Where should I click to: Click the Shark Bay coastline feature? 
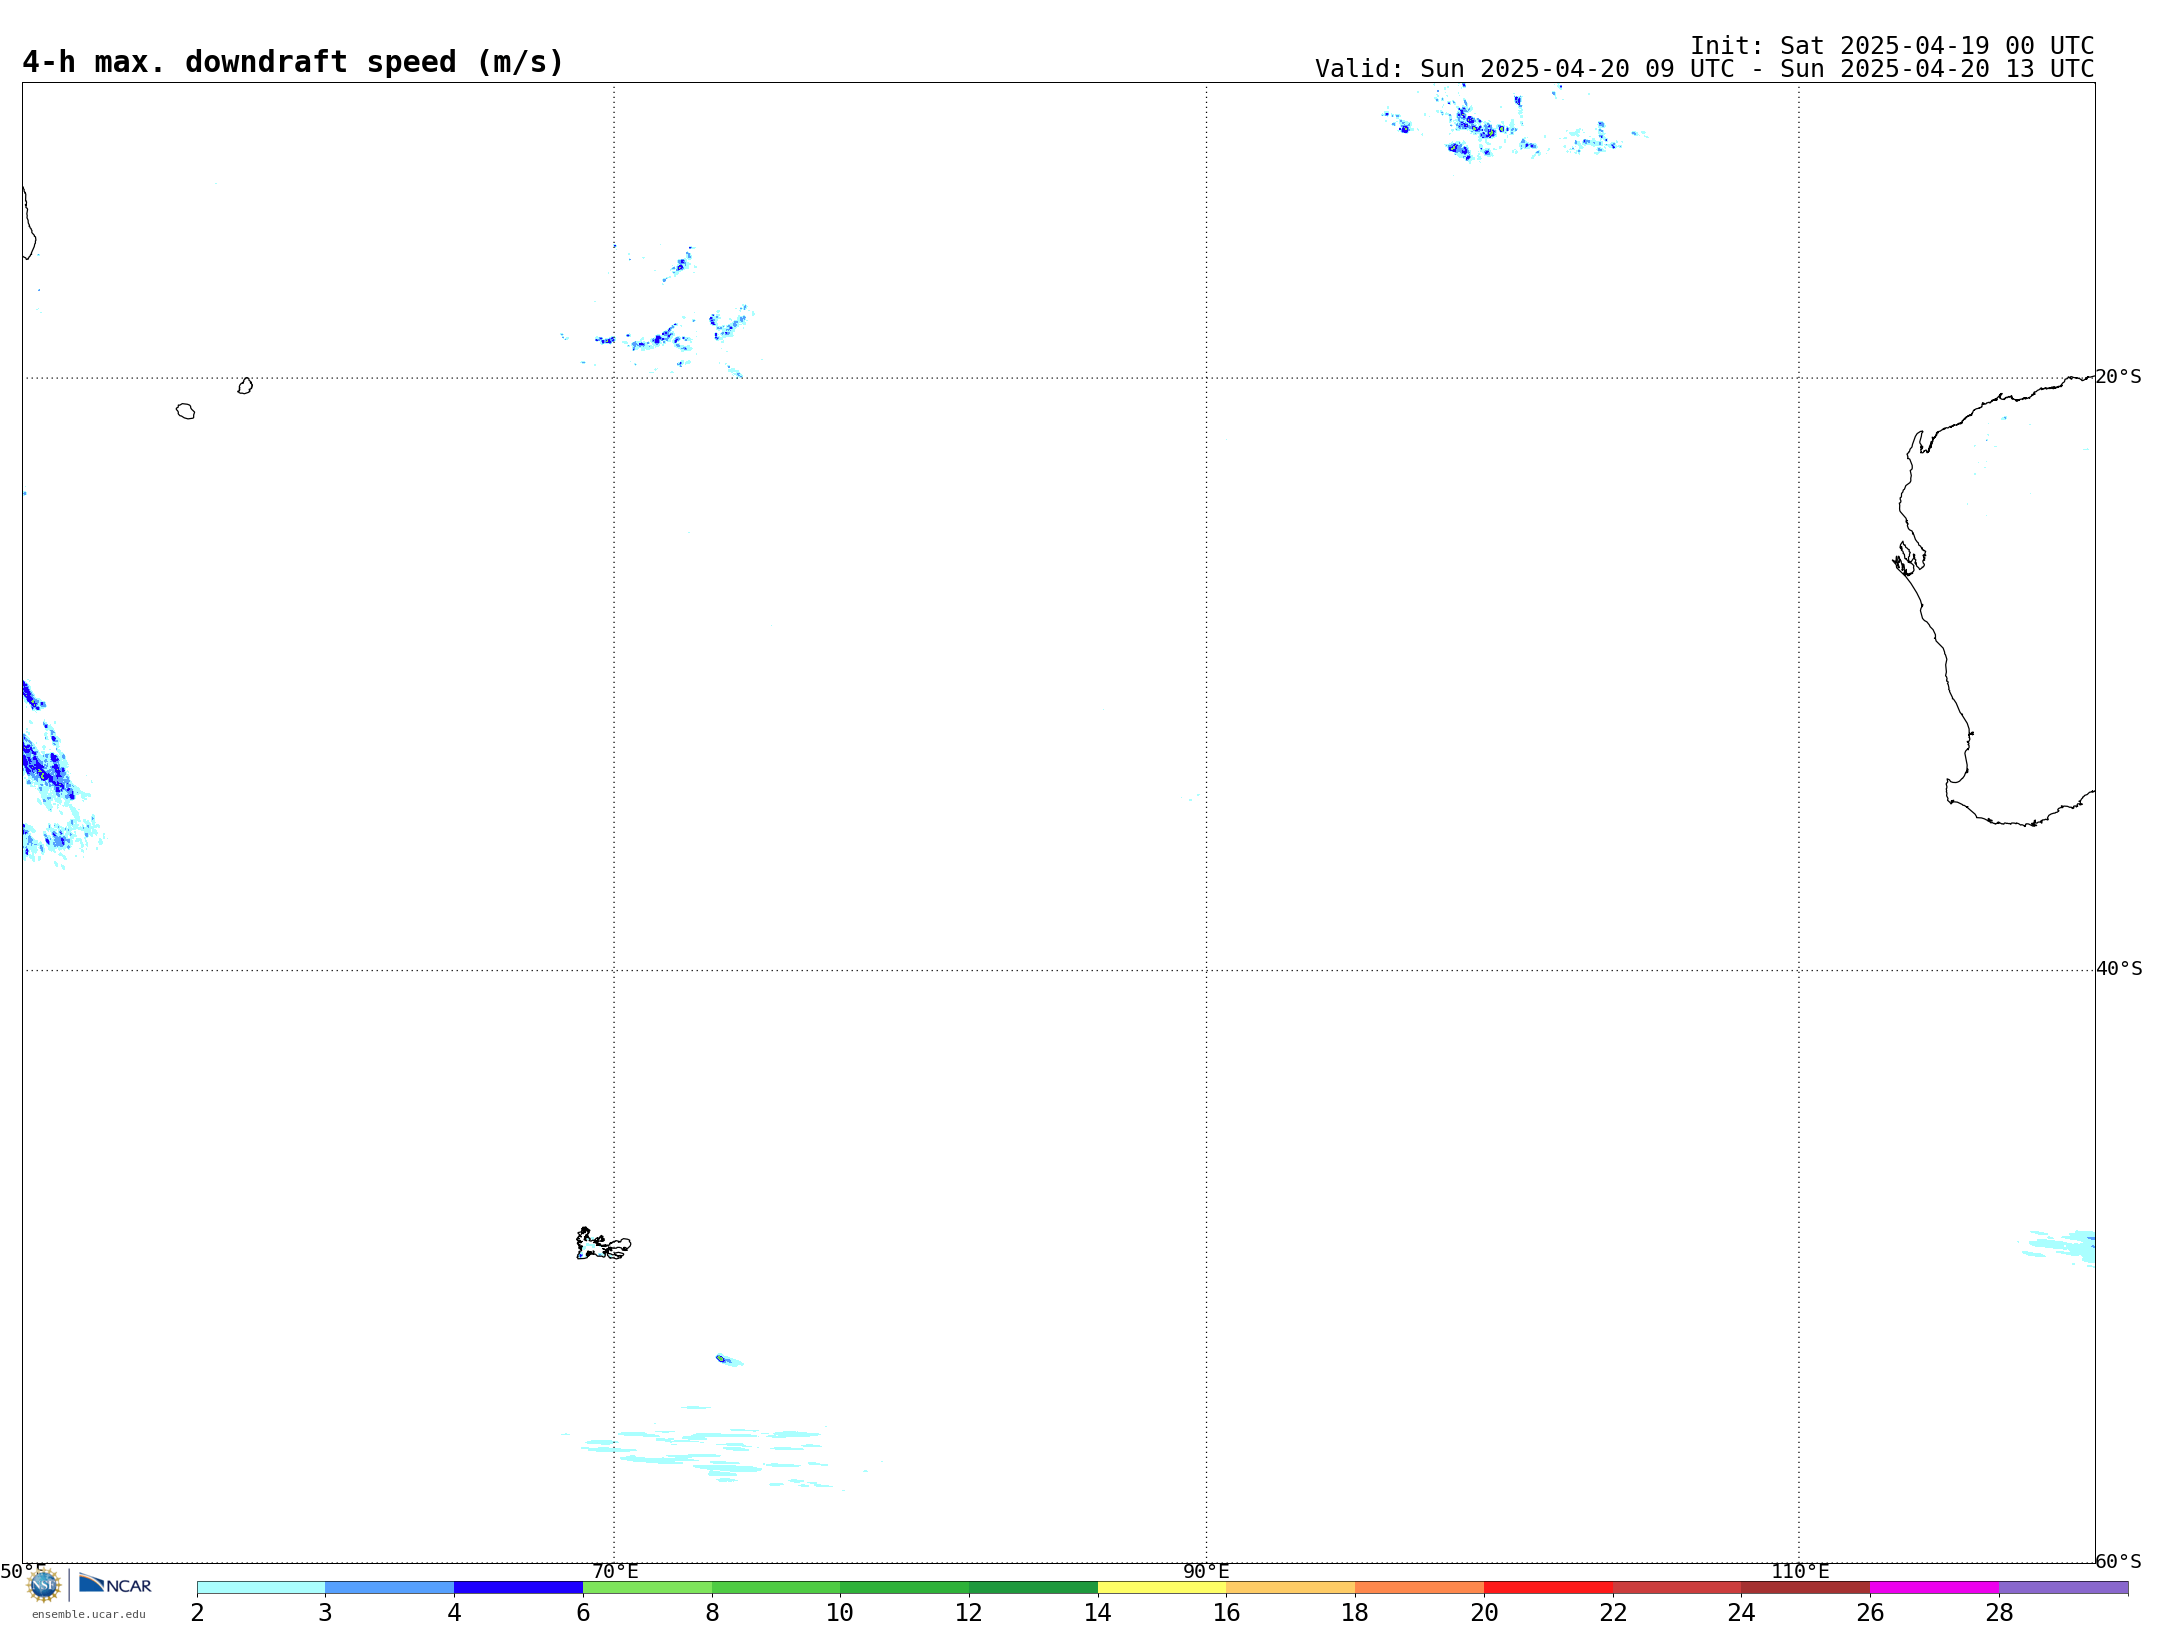click(1909, 558)
